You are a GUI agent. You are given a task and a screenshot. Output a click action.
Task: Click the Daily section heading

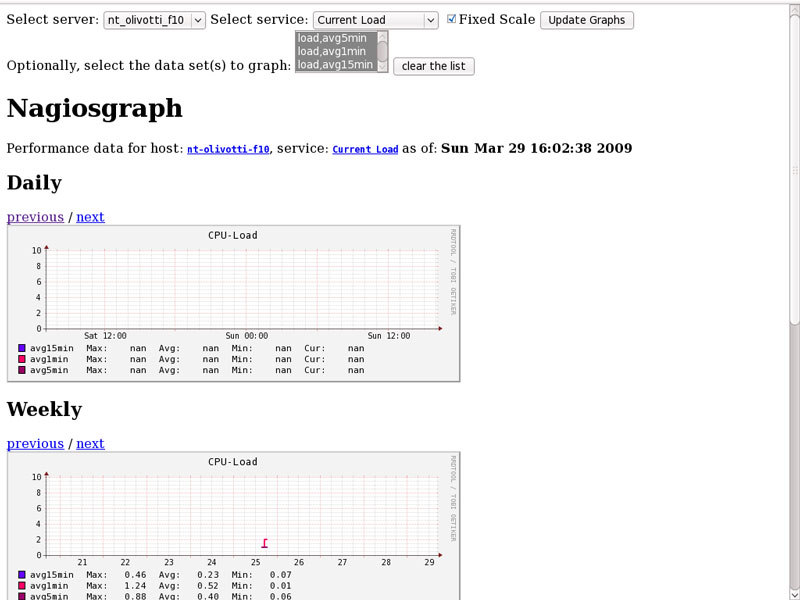34,183
